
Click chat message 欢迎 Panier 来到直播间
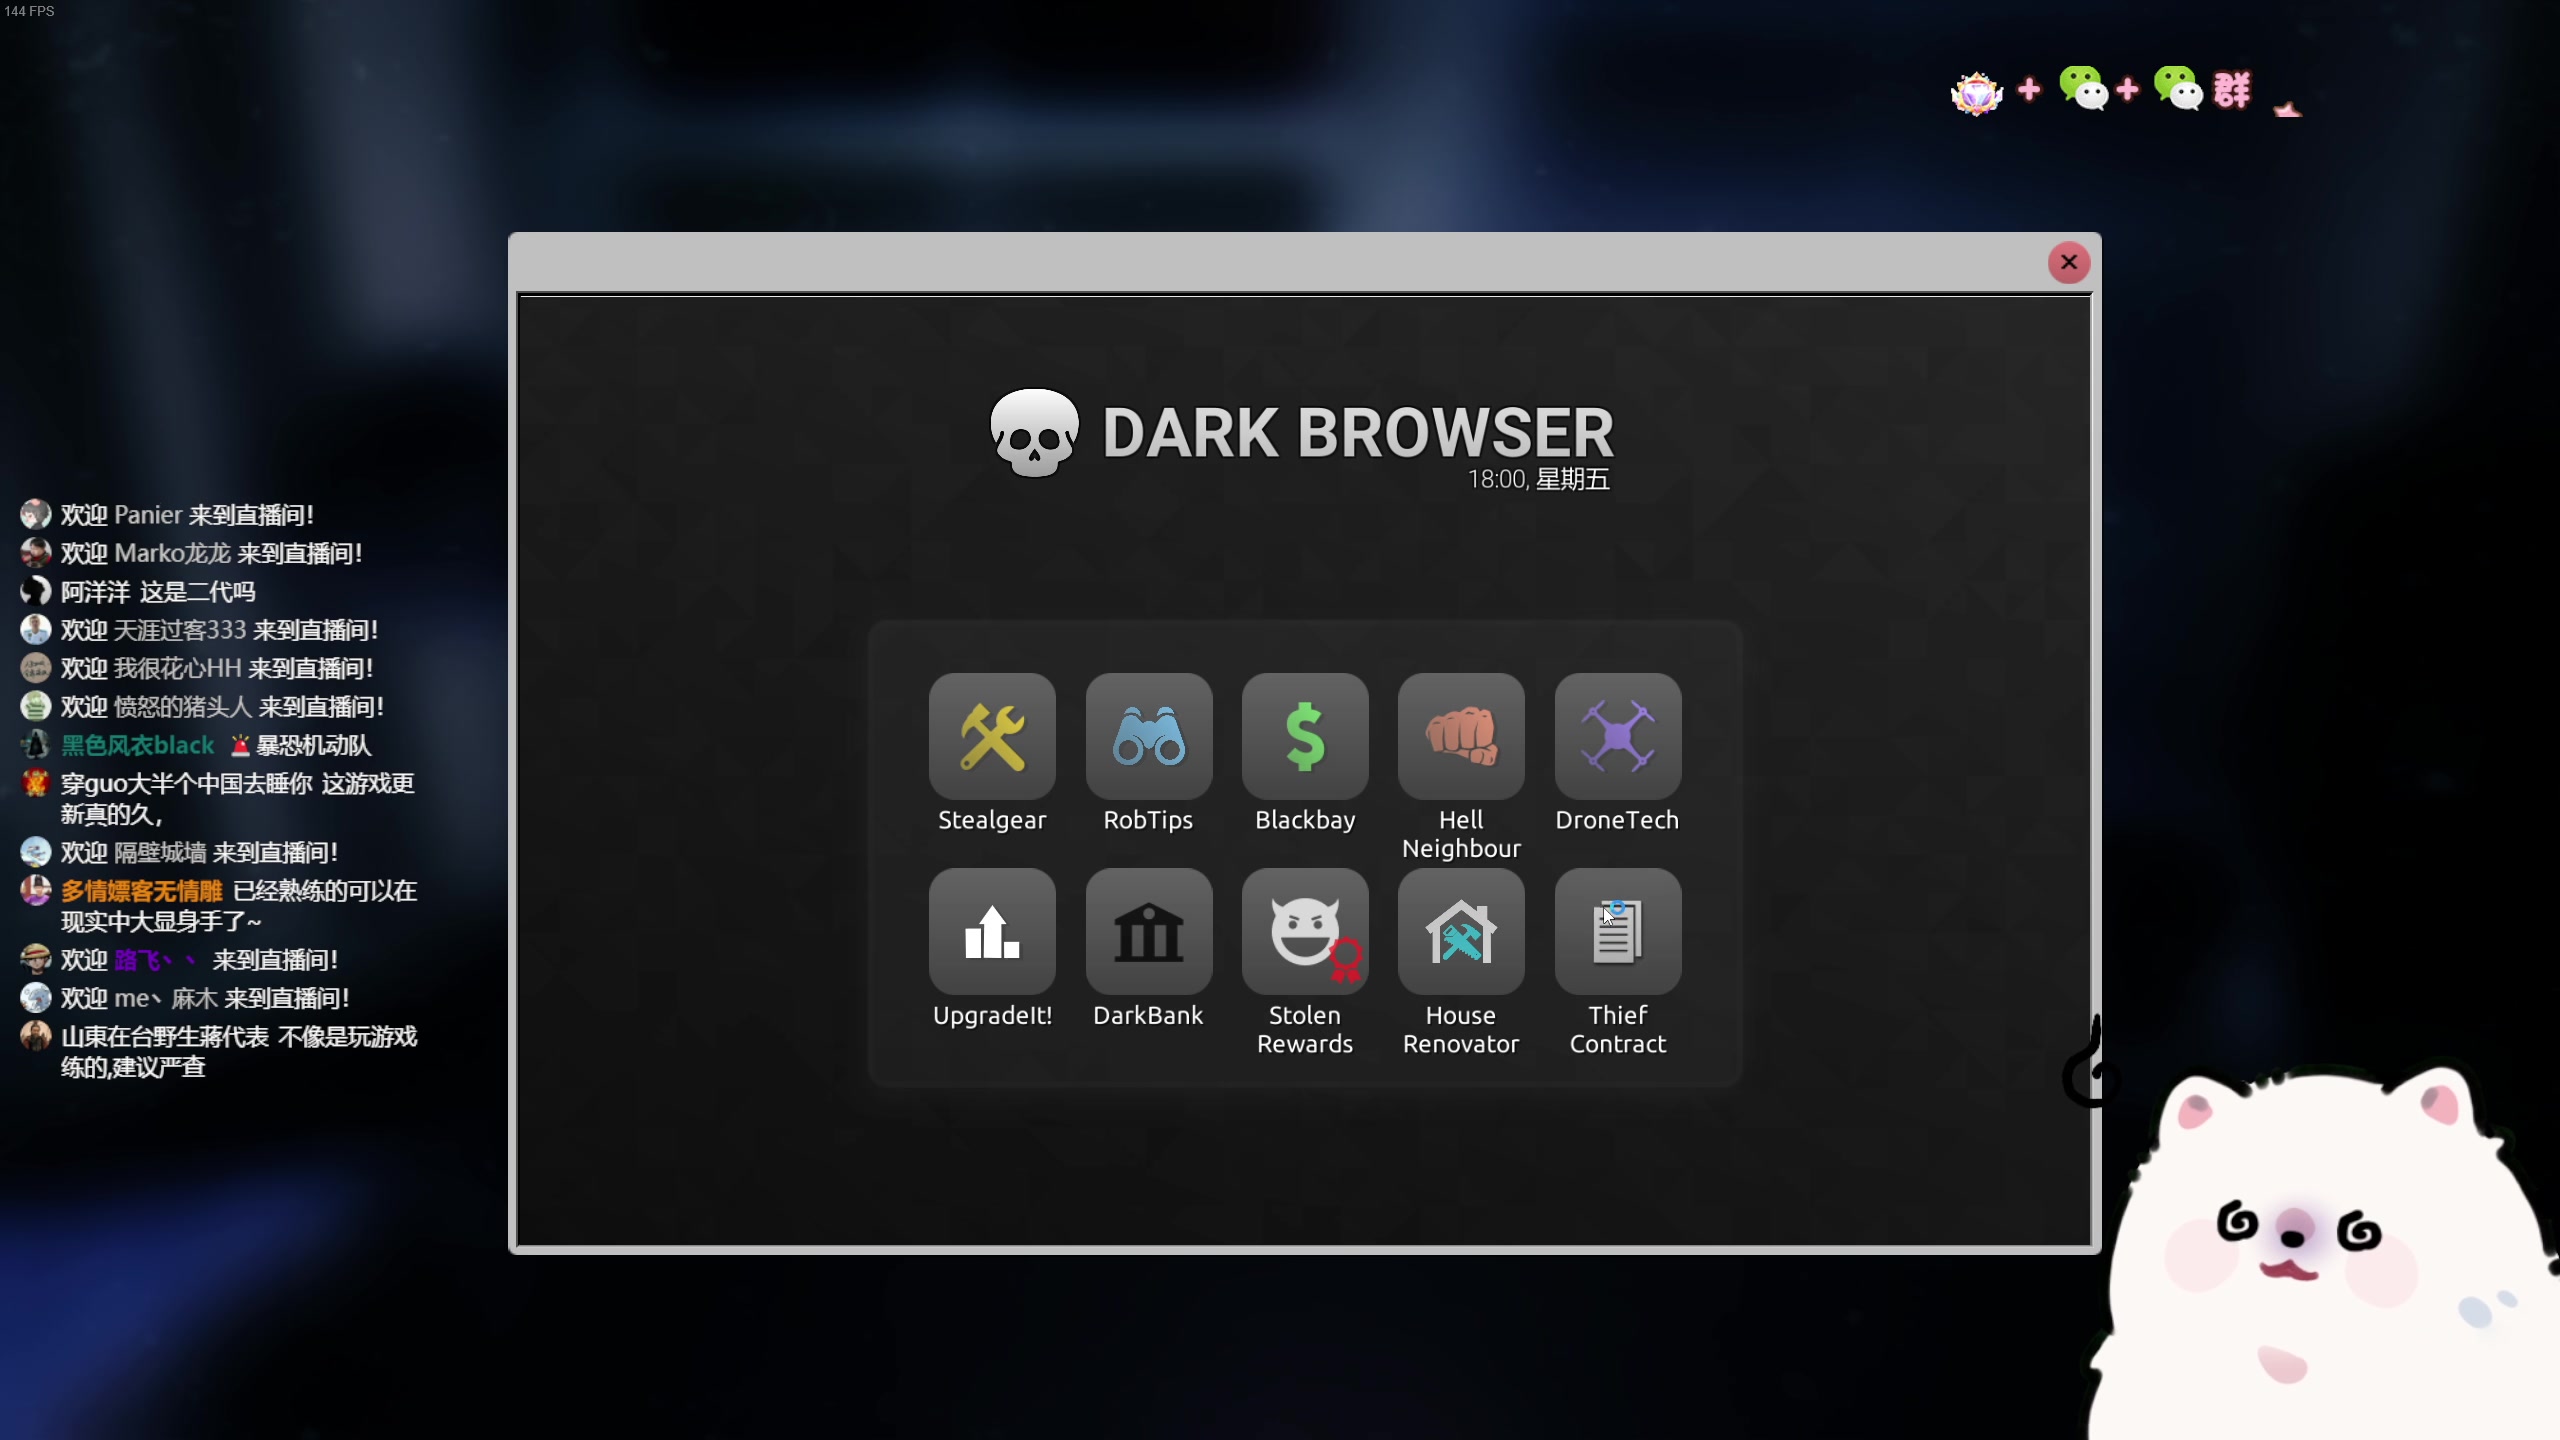tap(187, 515)
